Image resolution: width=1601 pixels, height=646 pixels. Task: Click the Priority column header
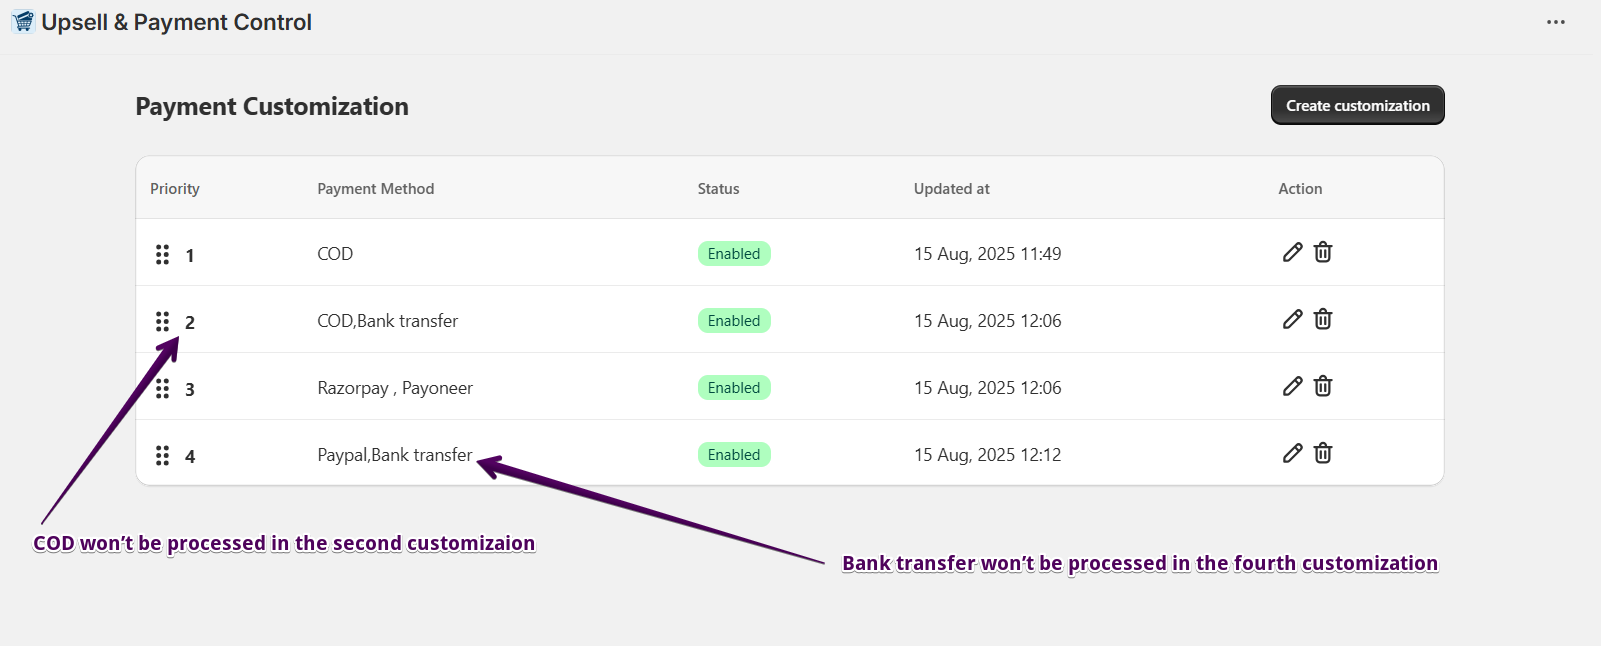(x=175, y=189)
